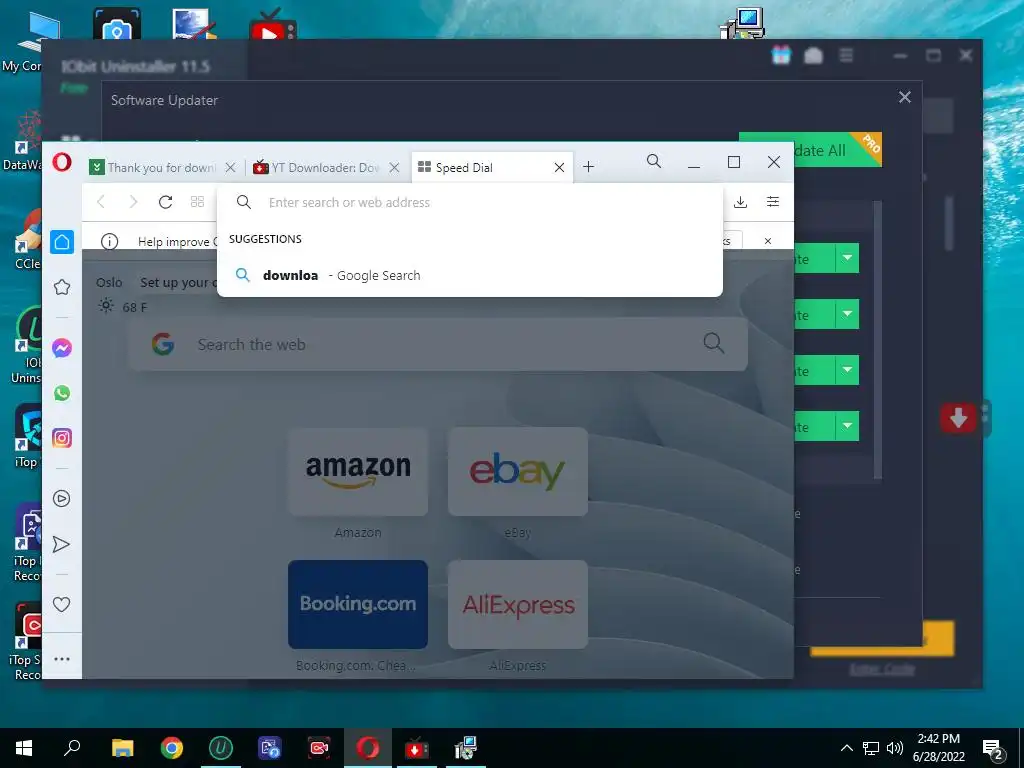The image size is (1024, 768).
Task: Select 'downloa' Google Search suggestion
Action: [x=470, y=276]
